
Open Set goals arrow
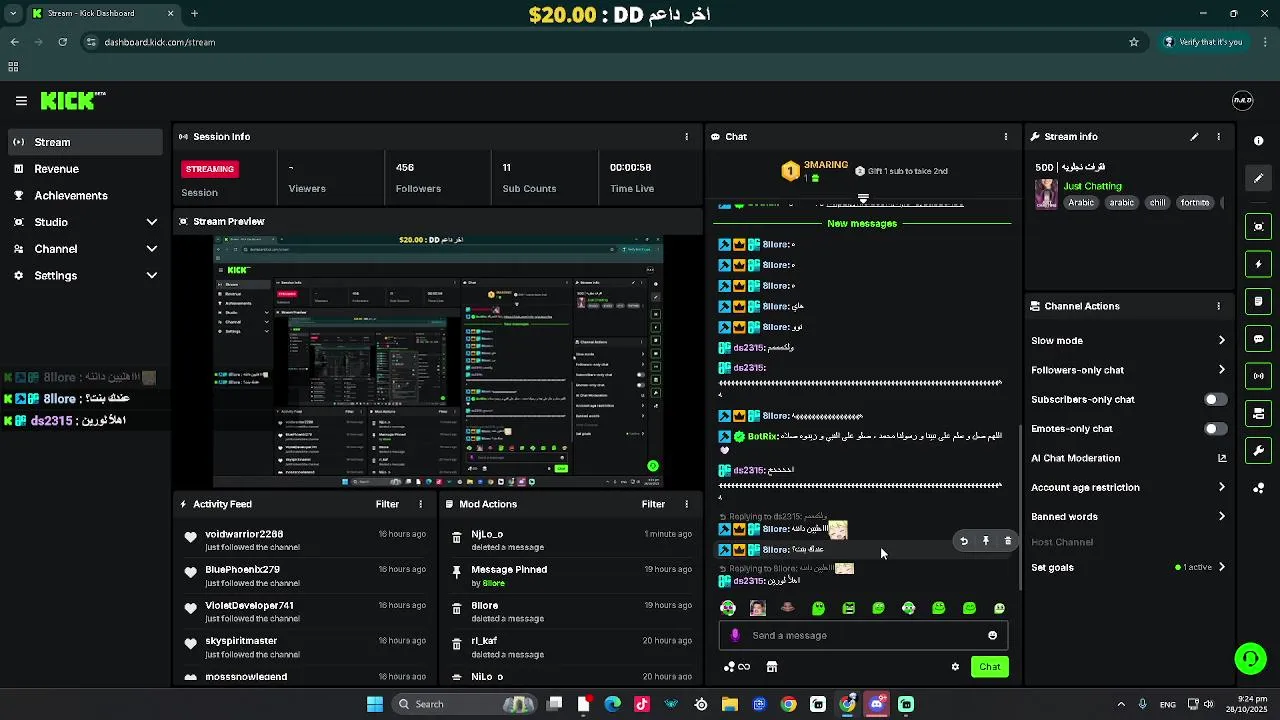coord(1221,567)
